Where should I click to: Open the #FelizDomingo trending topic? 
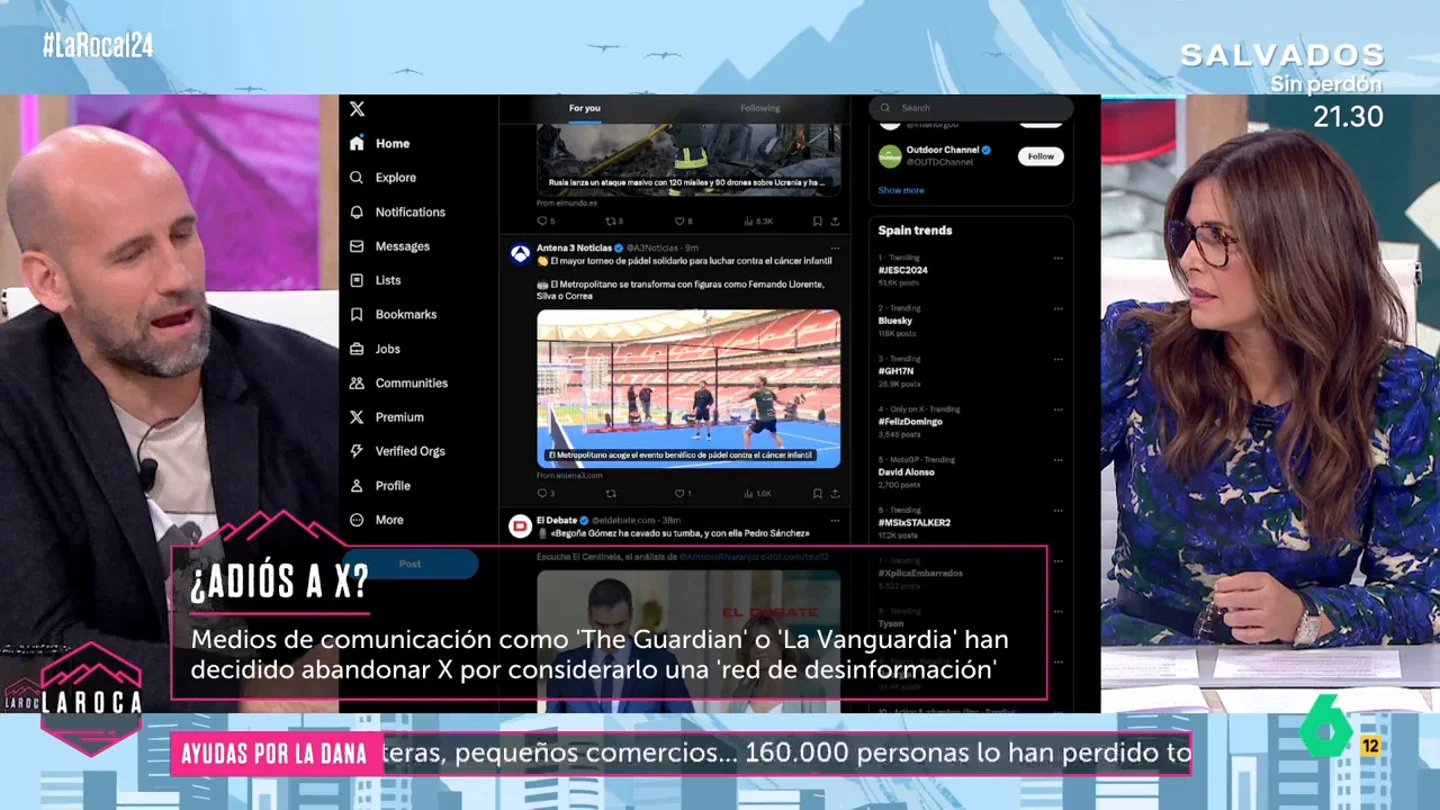pyautogui.click(x=910, y=422)
